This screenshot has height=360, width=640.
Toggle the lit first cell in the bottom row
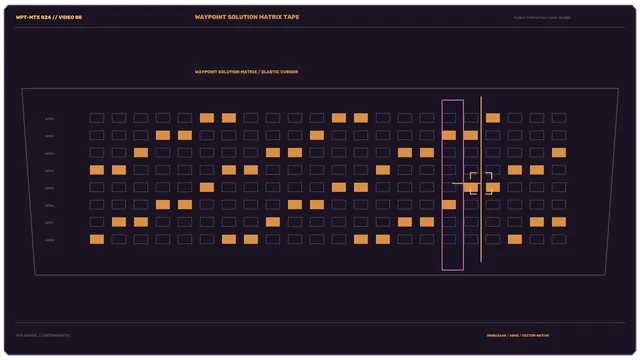coord(97,239)
